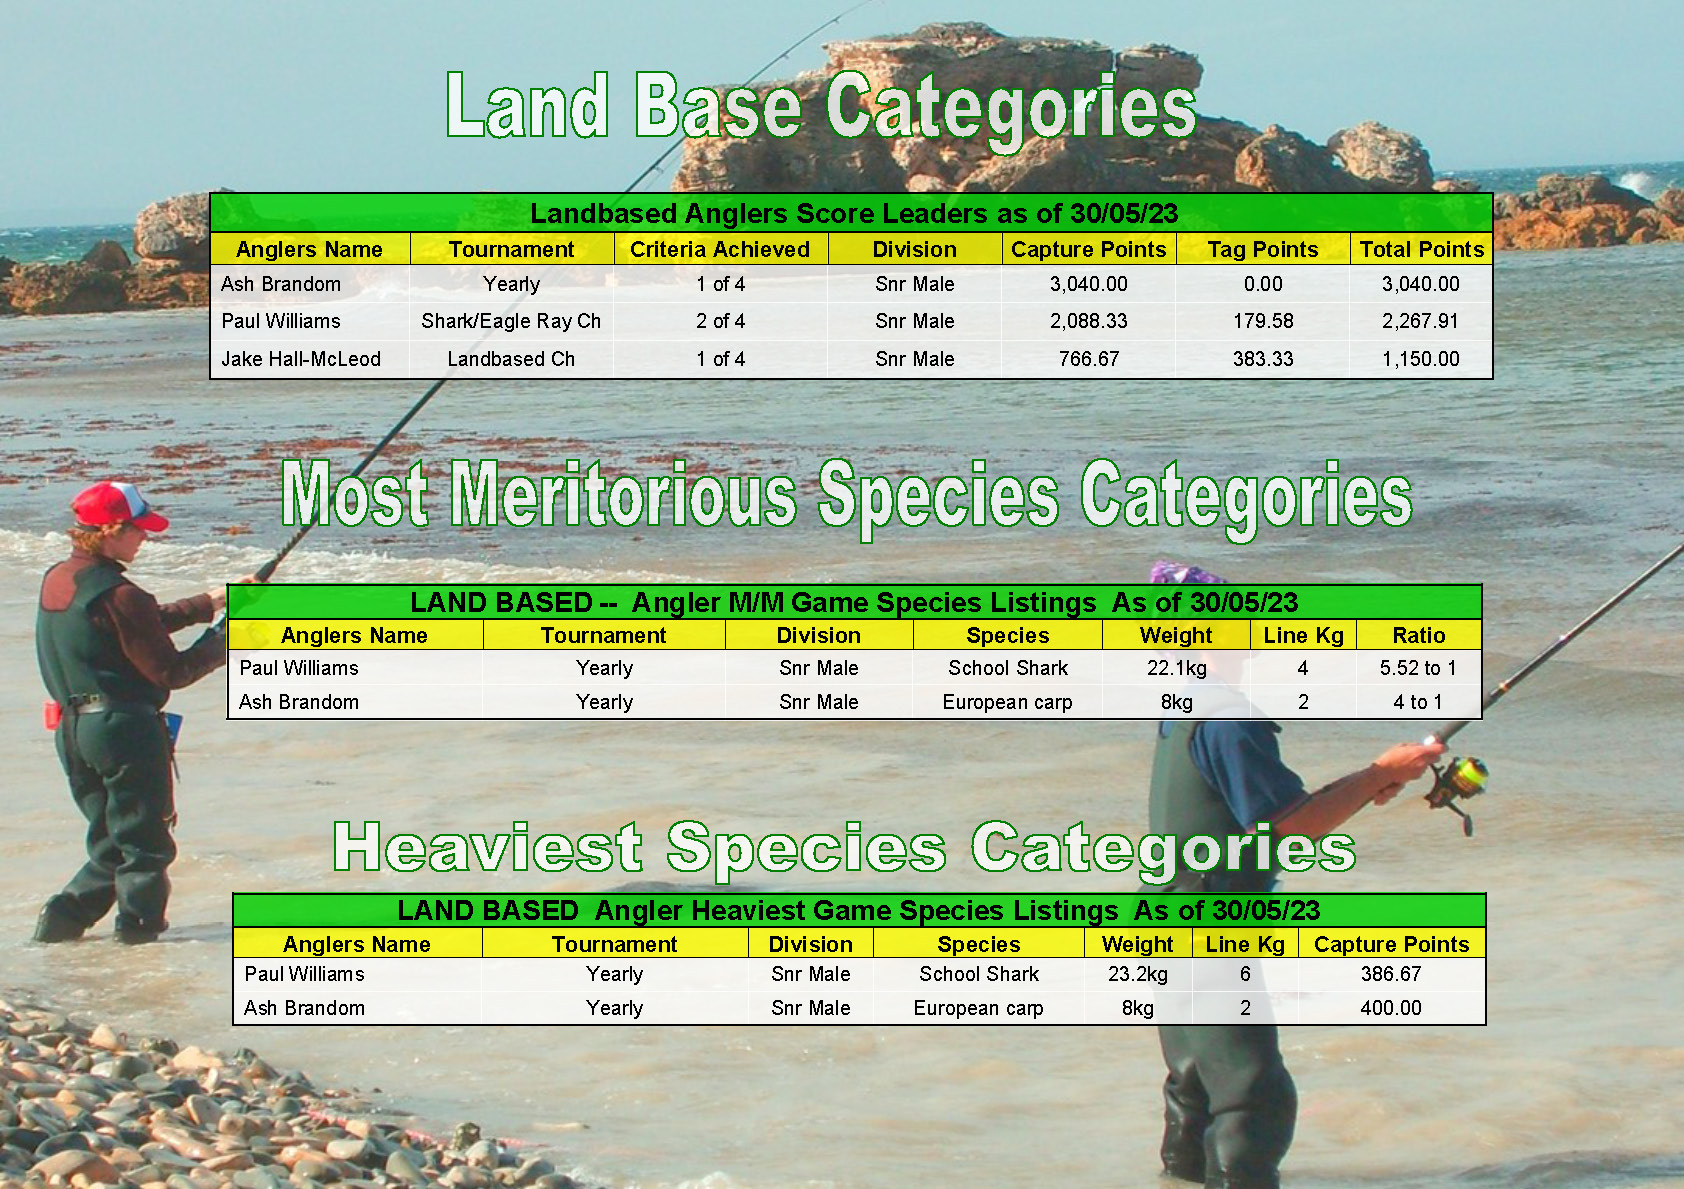Viewport: 1684px width, 1189px height.
Task: Click the '2 of 4' criteria cell
Action: point(721,321)
